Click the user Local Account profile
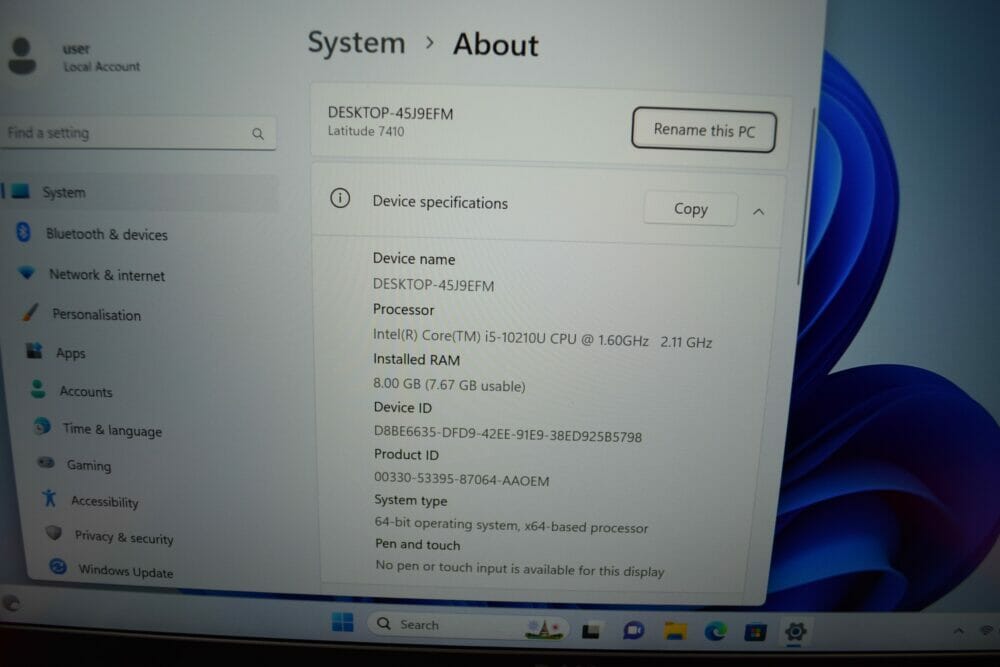 [x=75, y=57]
